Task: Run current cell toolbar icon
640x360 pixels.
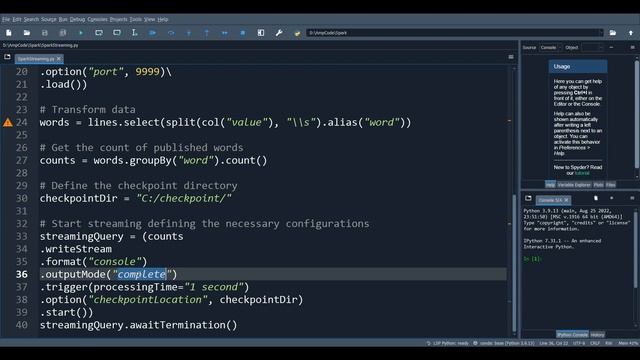Action: click(99, 33)
